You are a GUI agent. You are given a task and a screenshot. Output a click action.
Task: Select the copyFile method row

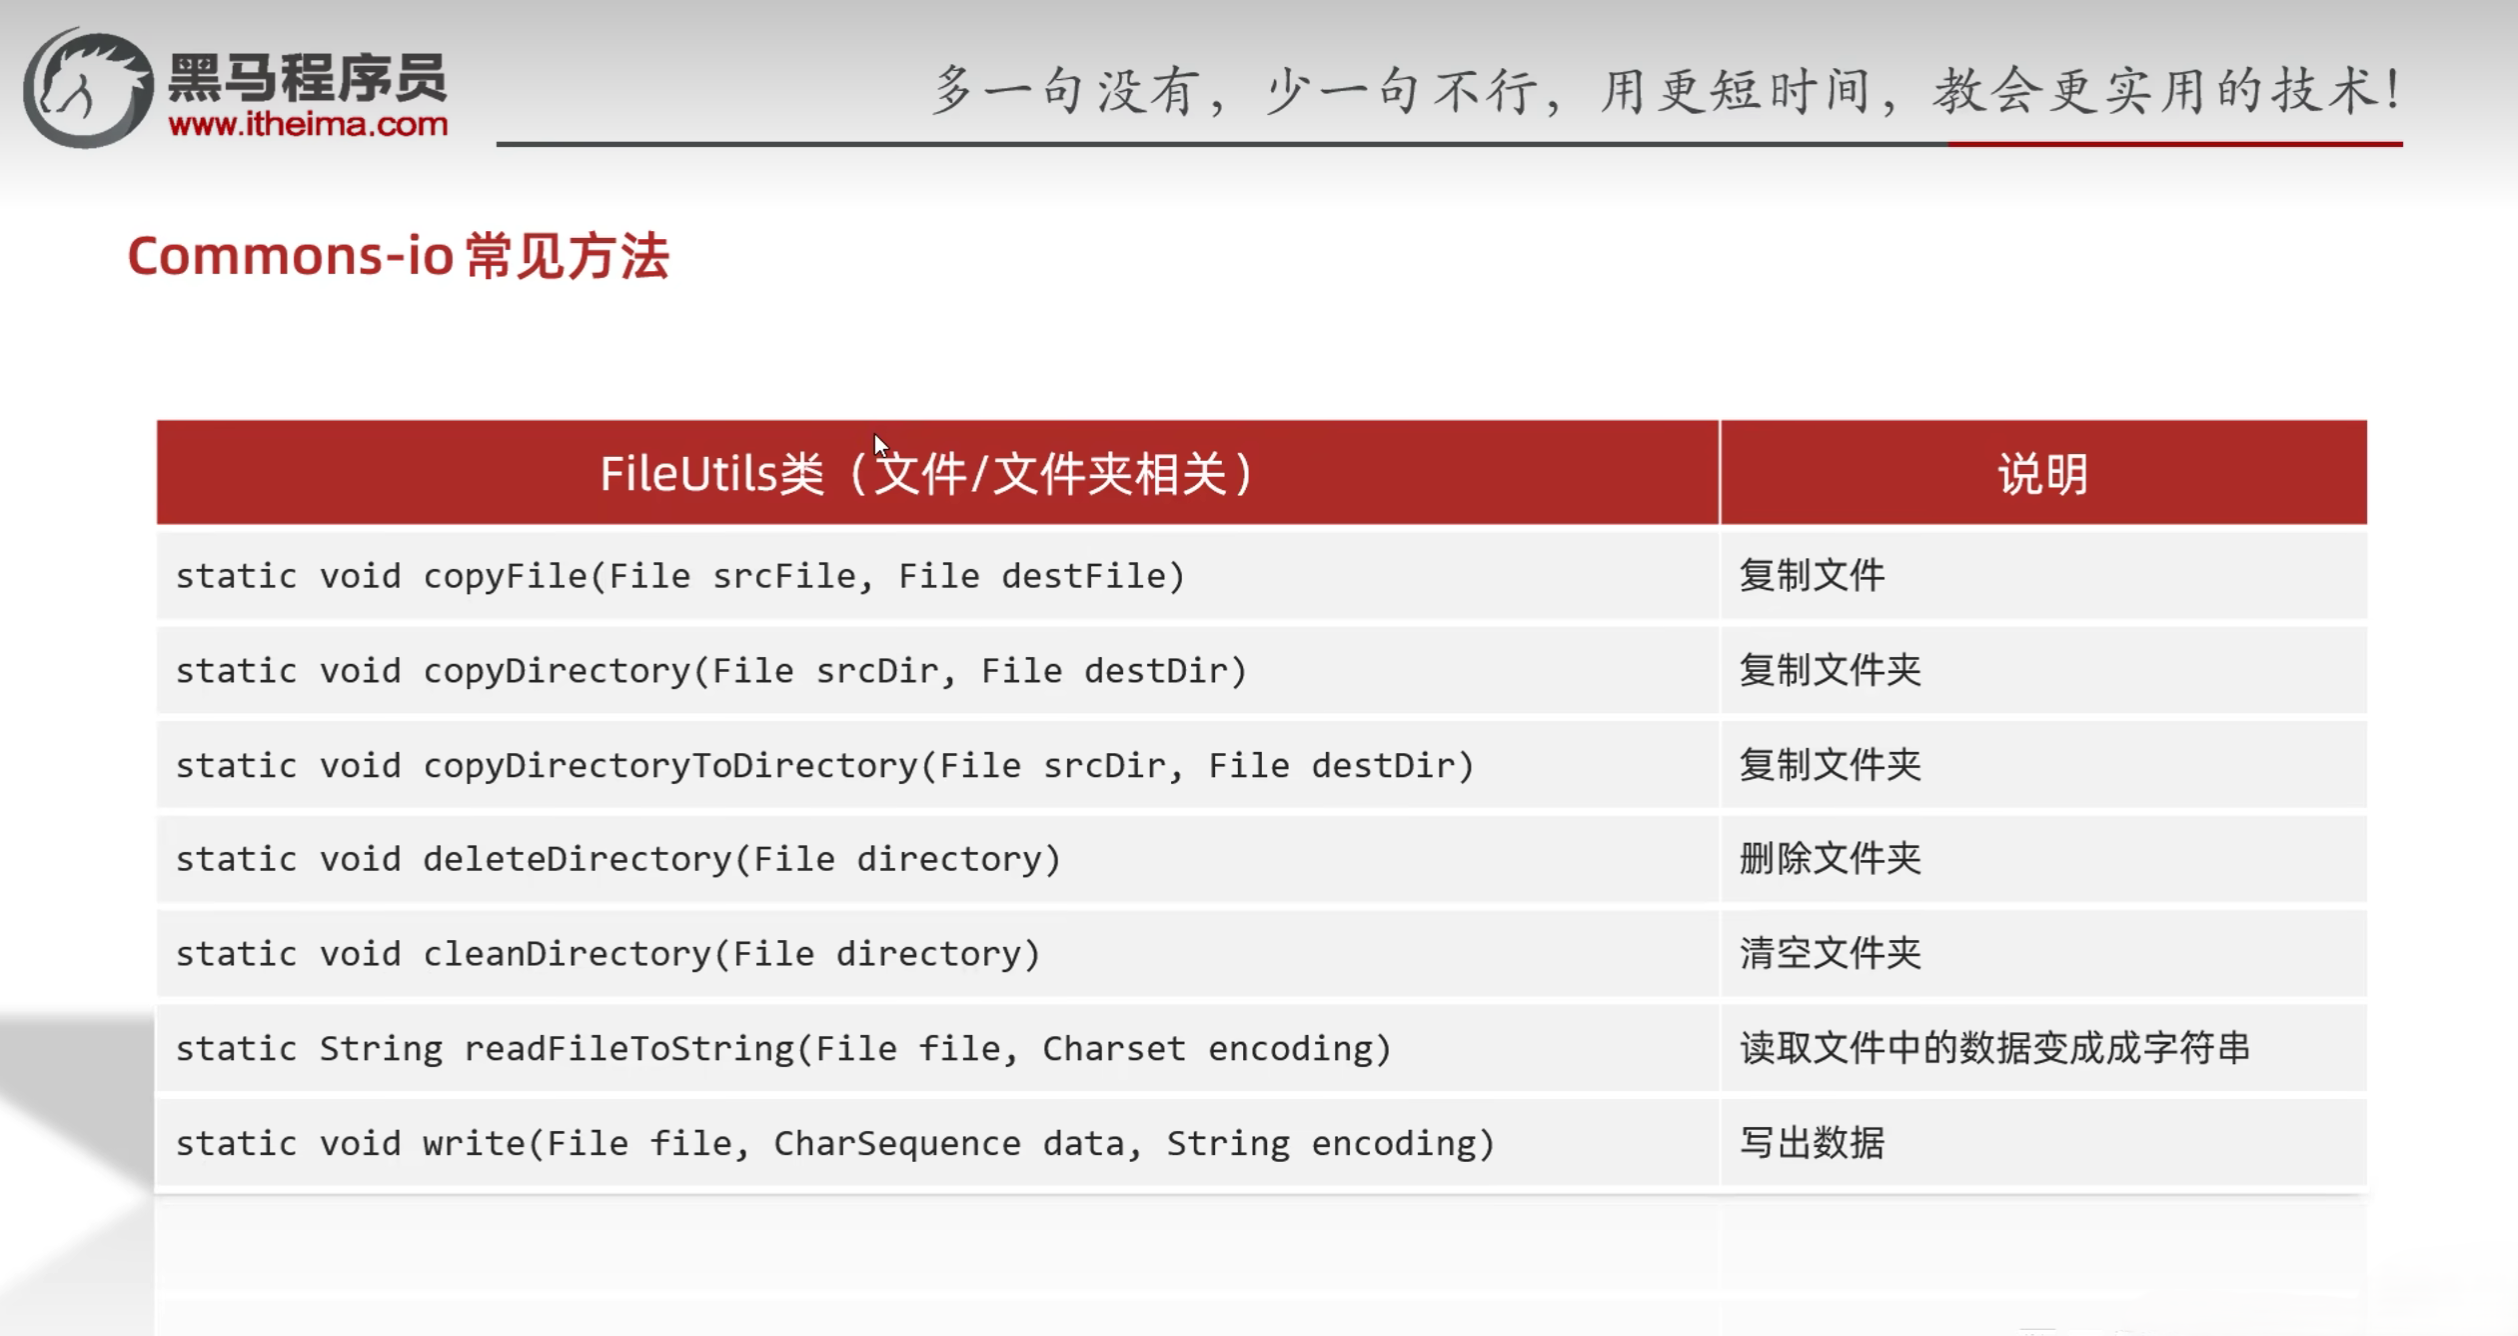(680, 575)
